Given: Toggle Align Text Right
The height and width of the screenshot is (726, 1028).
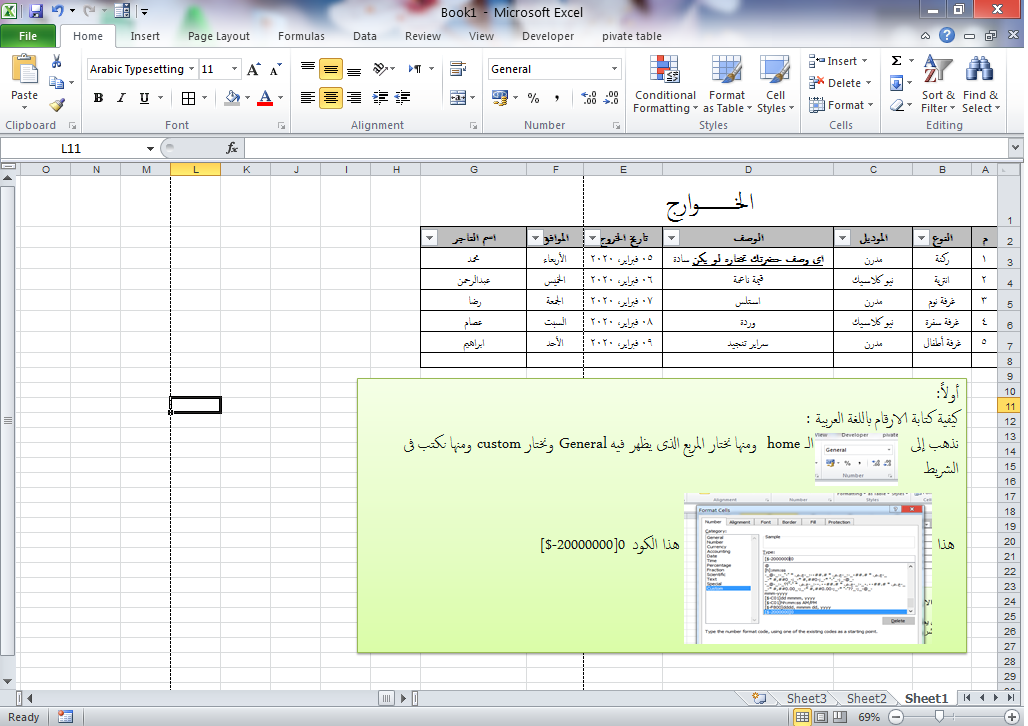Looking at the screenshot, I should [x=354, y=98].
